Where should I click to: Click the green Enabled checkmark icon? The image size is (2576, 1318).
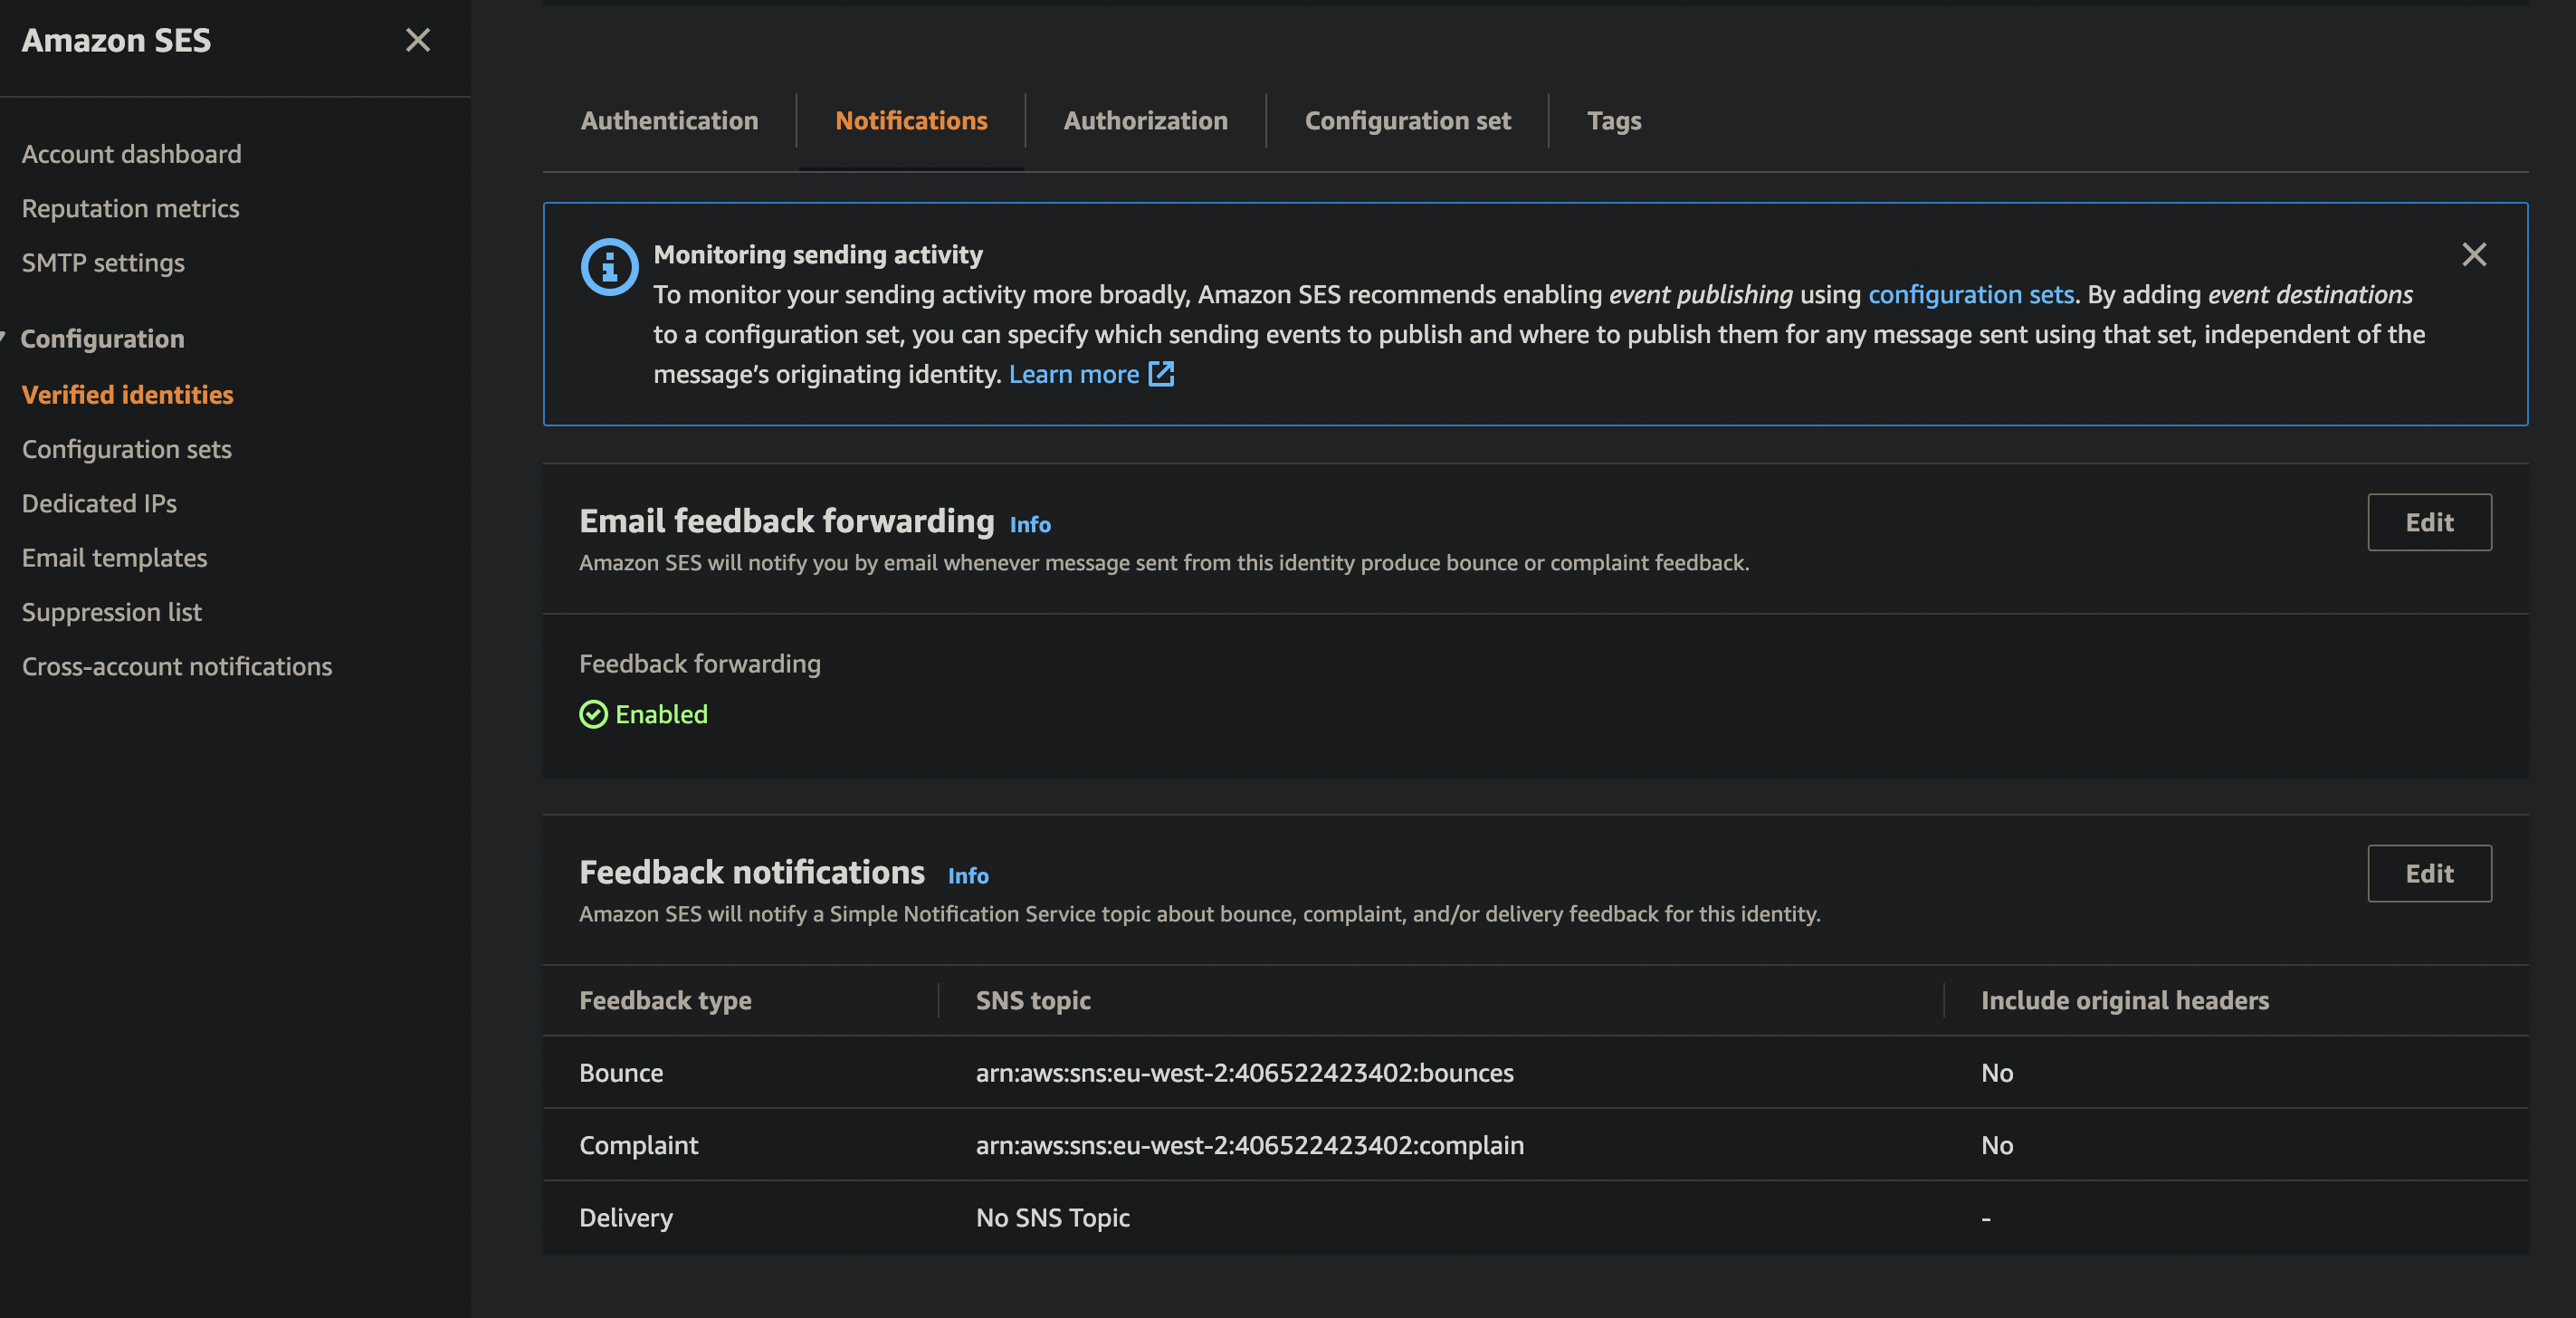click(x=593, y=714)
